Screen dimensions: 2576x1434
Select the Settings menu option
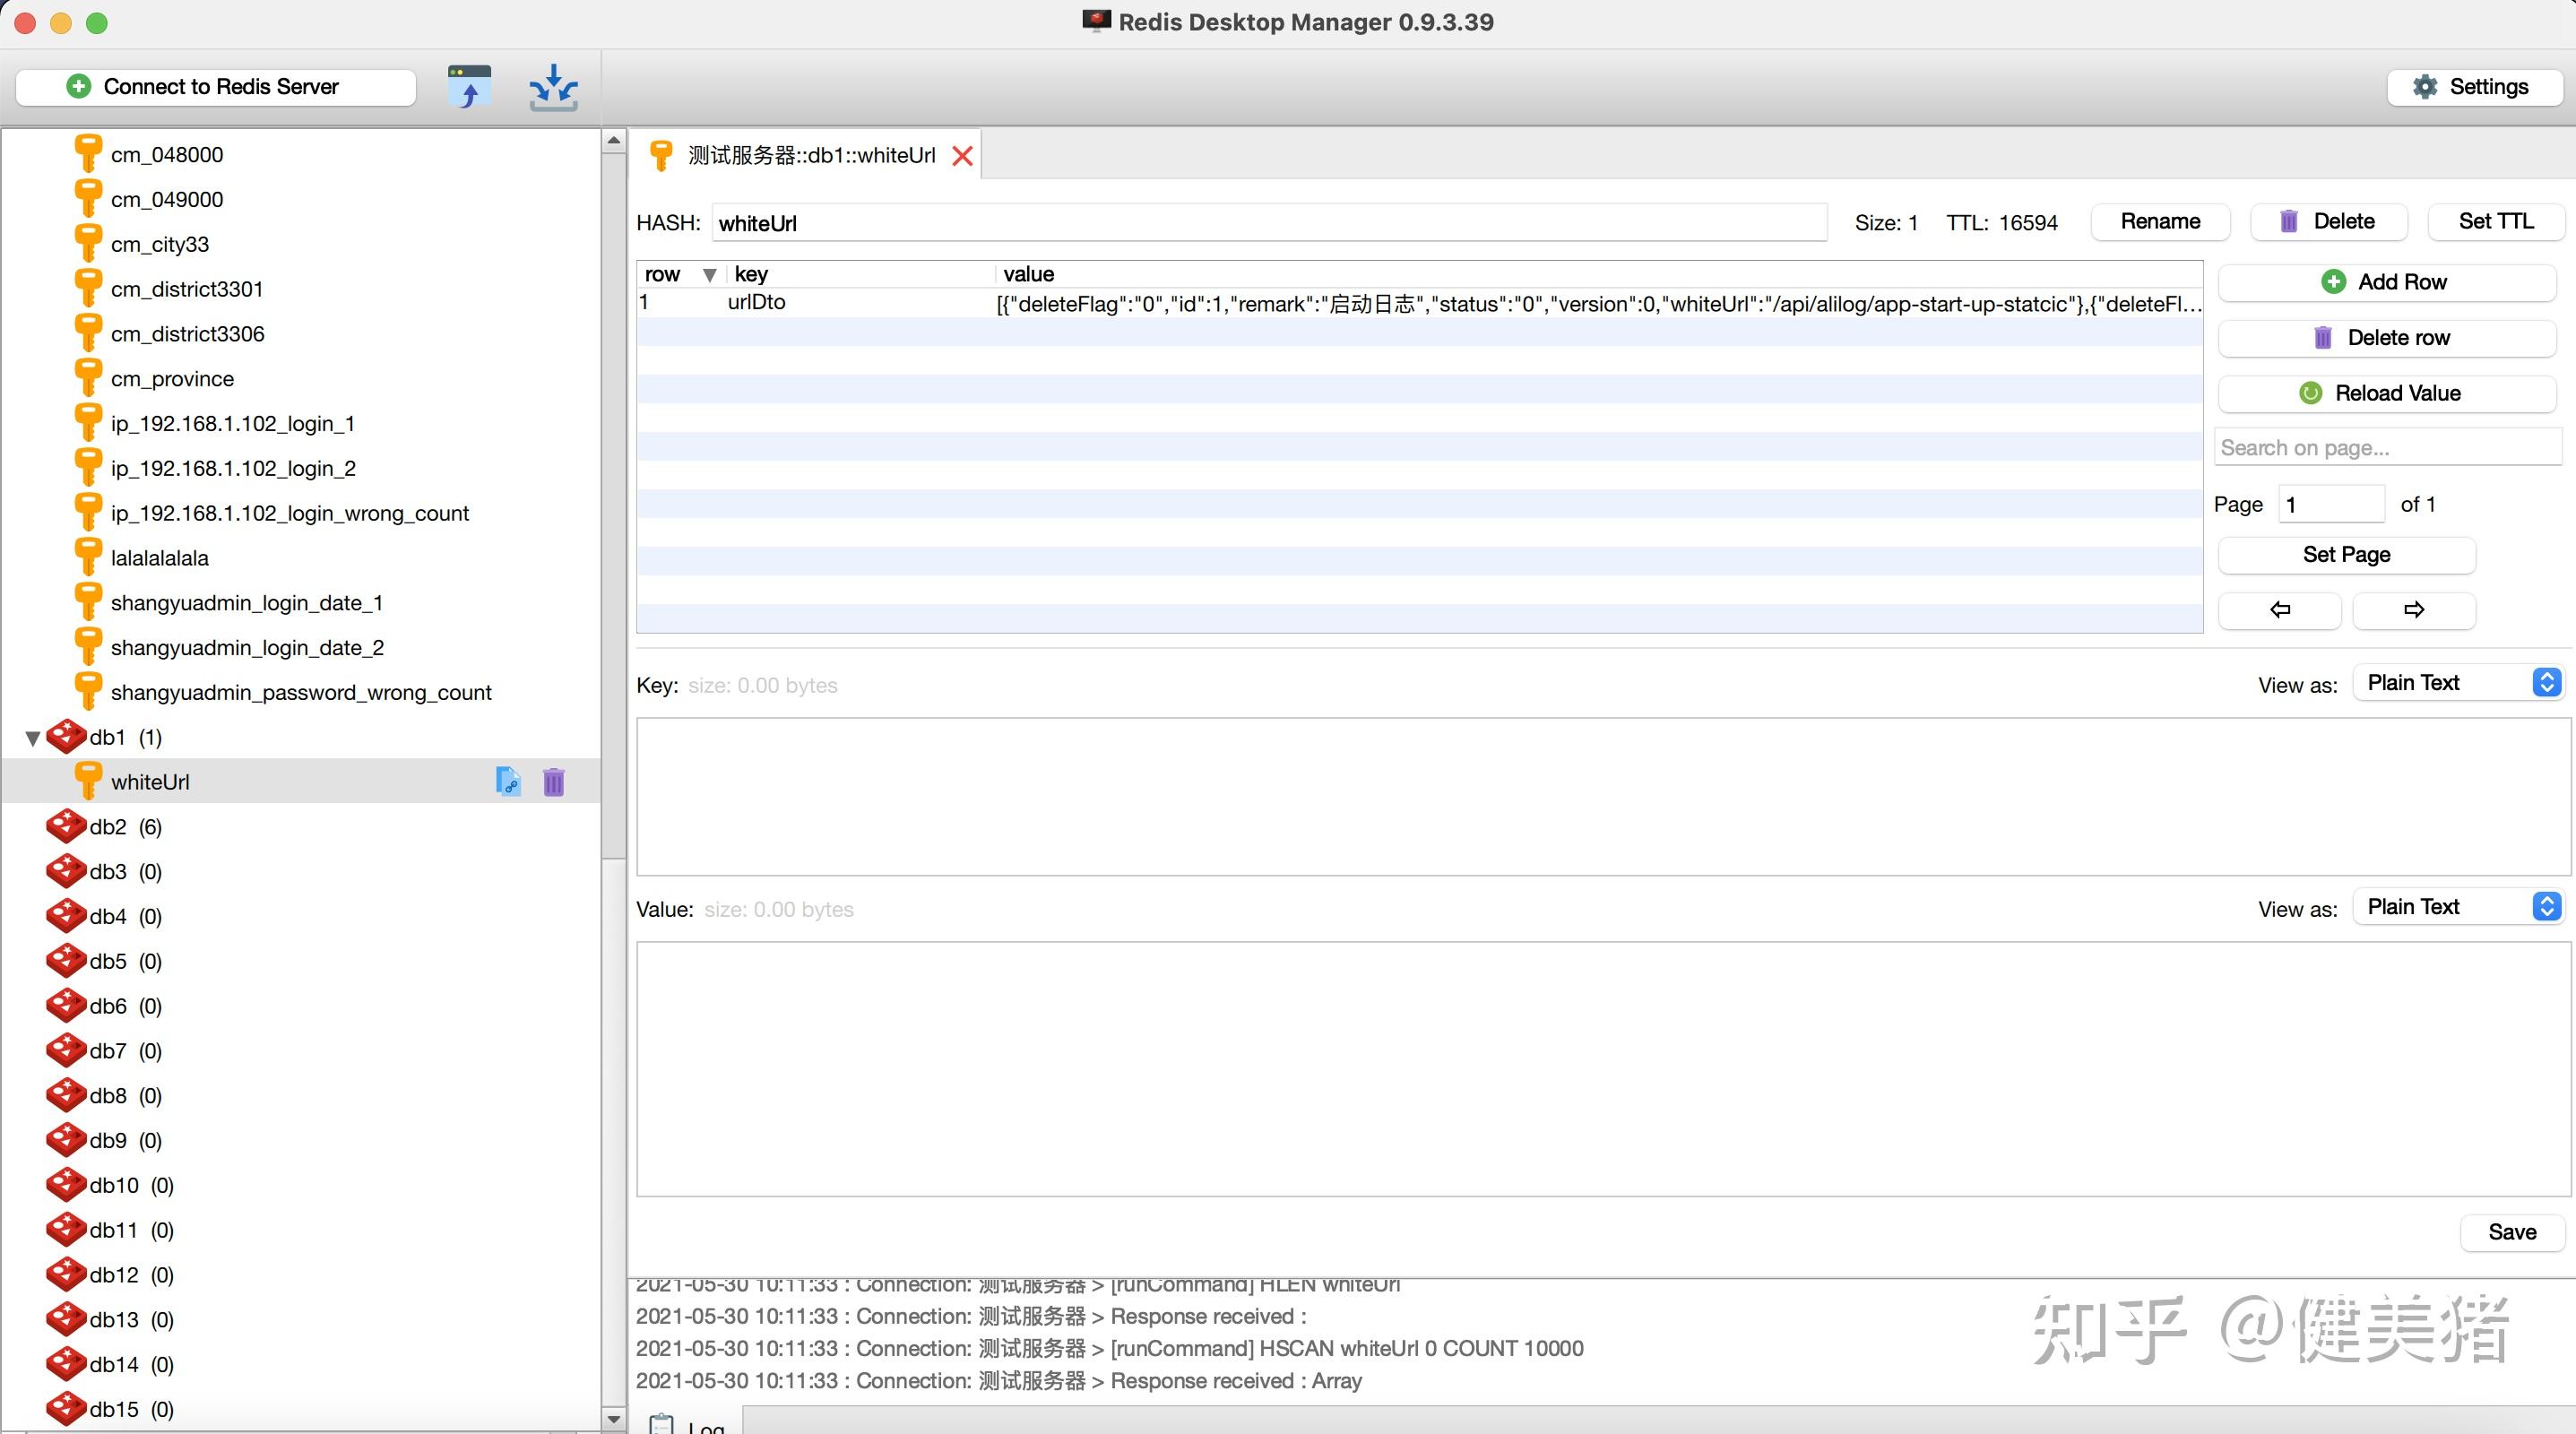click(x=2476, y=85)
